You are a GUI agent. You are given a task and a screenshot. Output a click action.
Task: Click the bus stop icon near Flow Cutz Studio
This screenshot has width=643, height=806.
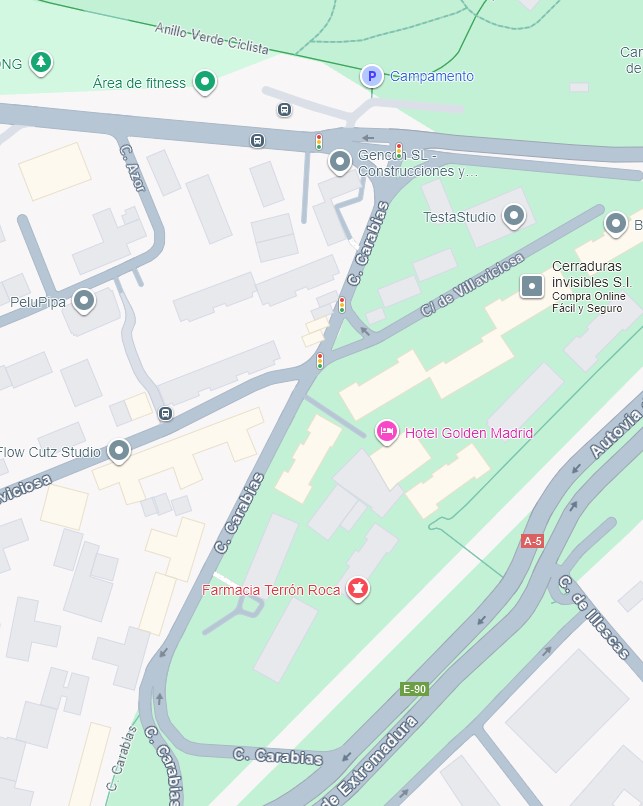166,413
